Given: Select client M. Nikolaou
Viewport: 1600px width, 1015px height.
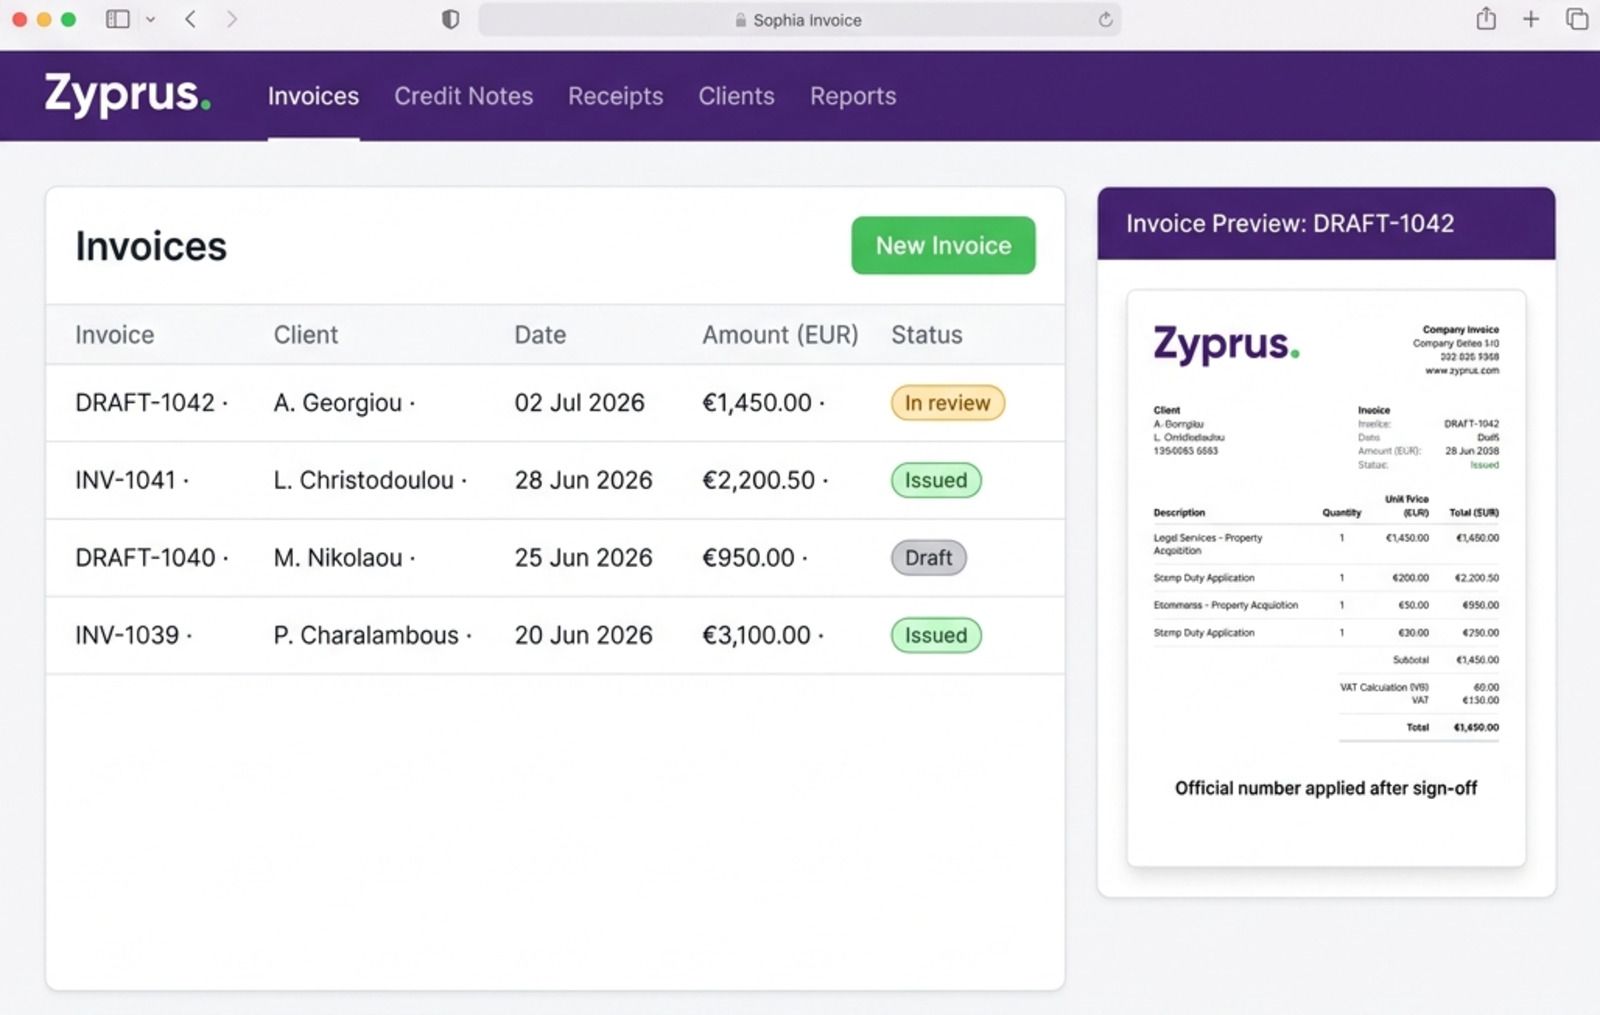Looking at the screenshot, I should (x=338, y=558).
